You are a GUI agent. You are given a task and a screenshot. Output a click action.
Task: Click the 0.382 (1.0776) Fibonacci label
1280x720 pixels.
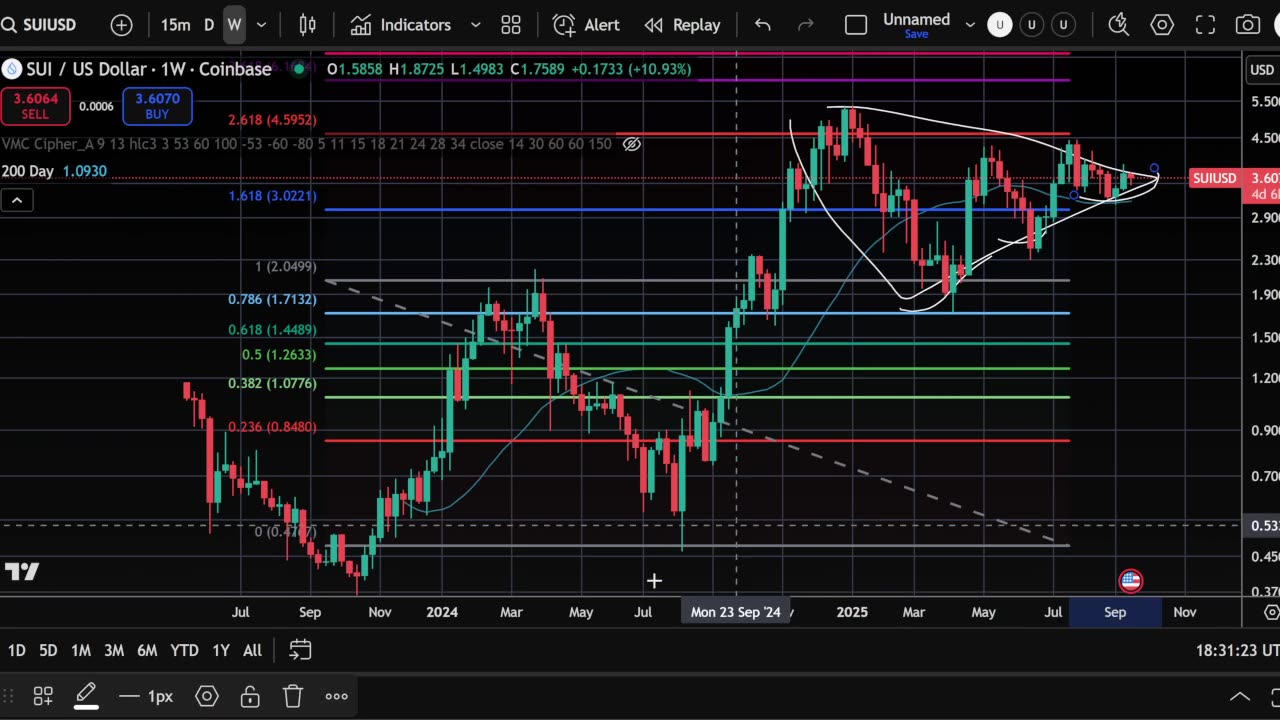(x=272, y=384)
